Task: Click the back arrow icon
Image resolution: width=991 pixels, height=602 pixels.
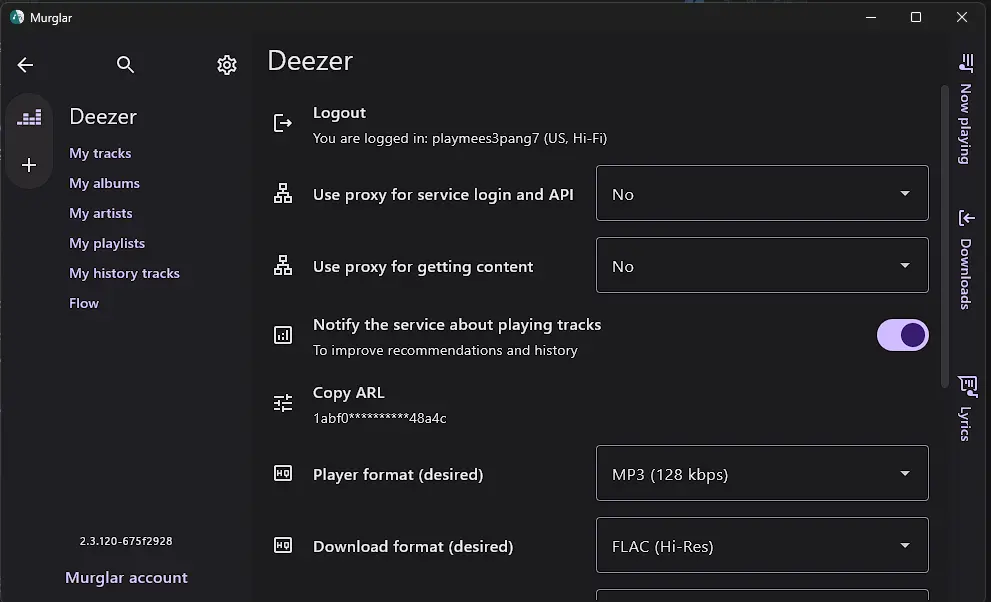Action: pos(25,64)
